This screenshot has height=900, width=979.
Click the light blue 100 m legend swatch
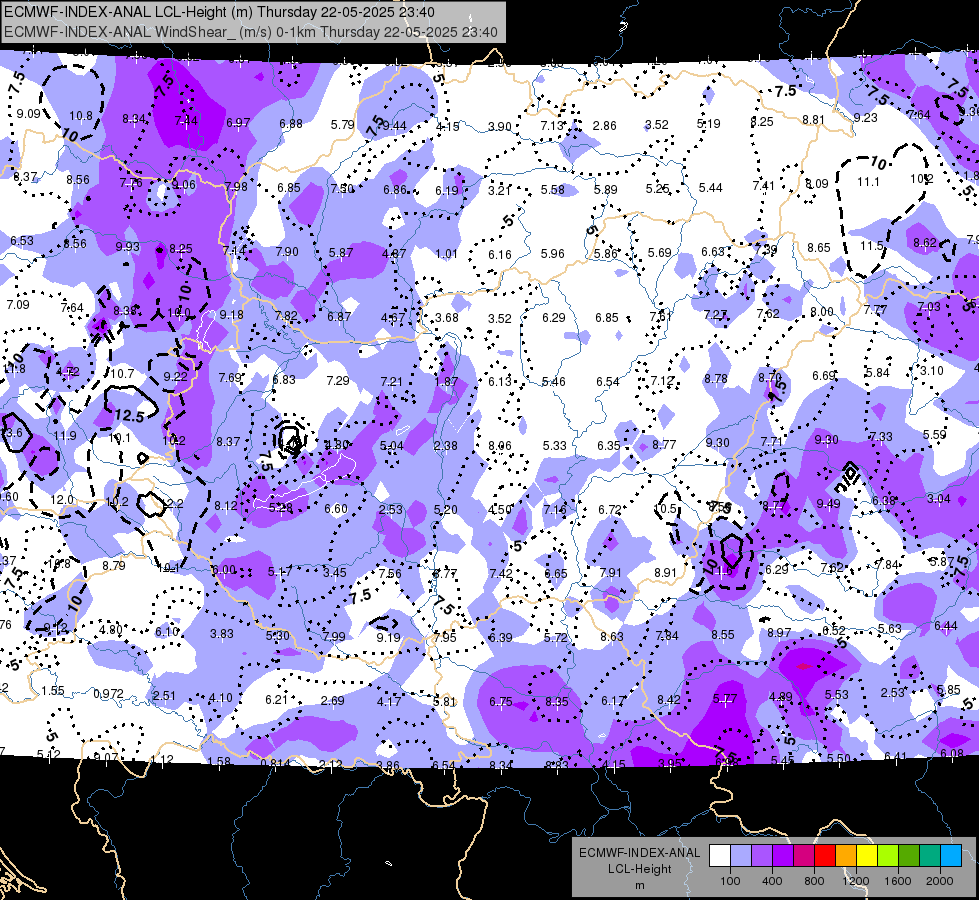(x=741, y=856)
